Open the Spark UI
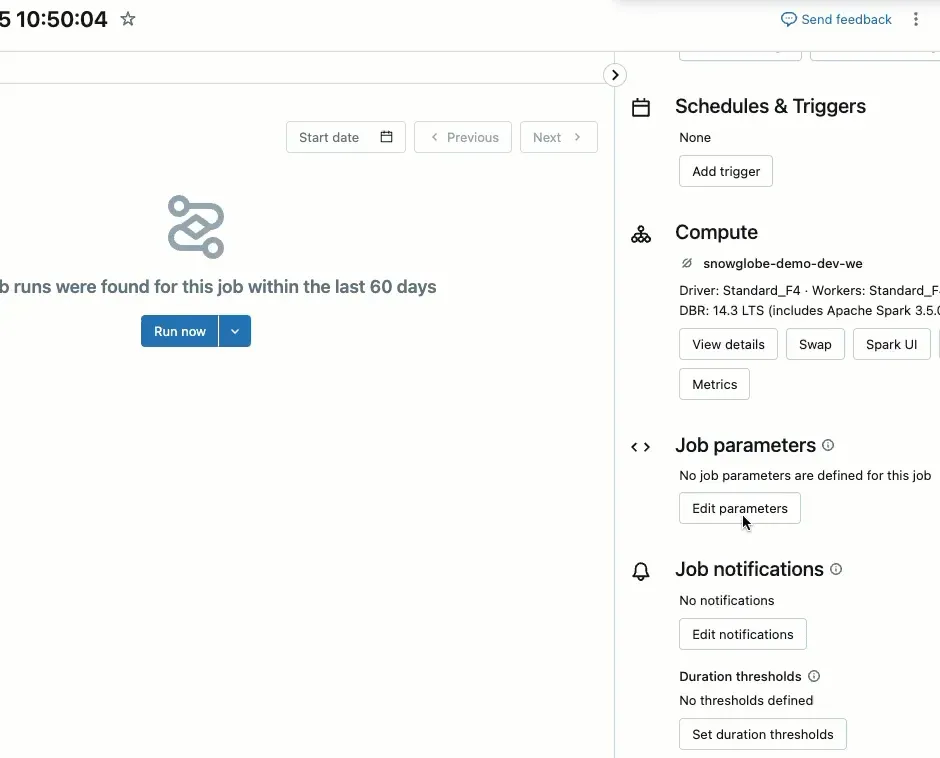This screenshot has height=758, width=940. (891, 344)
